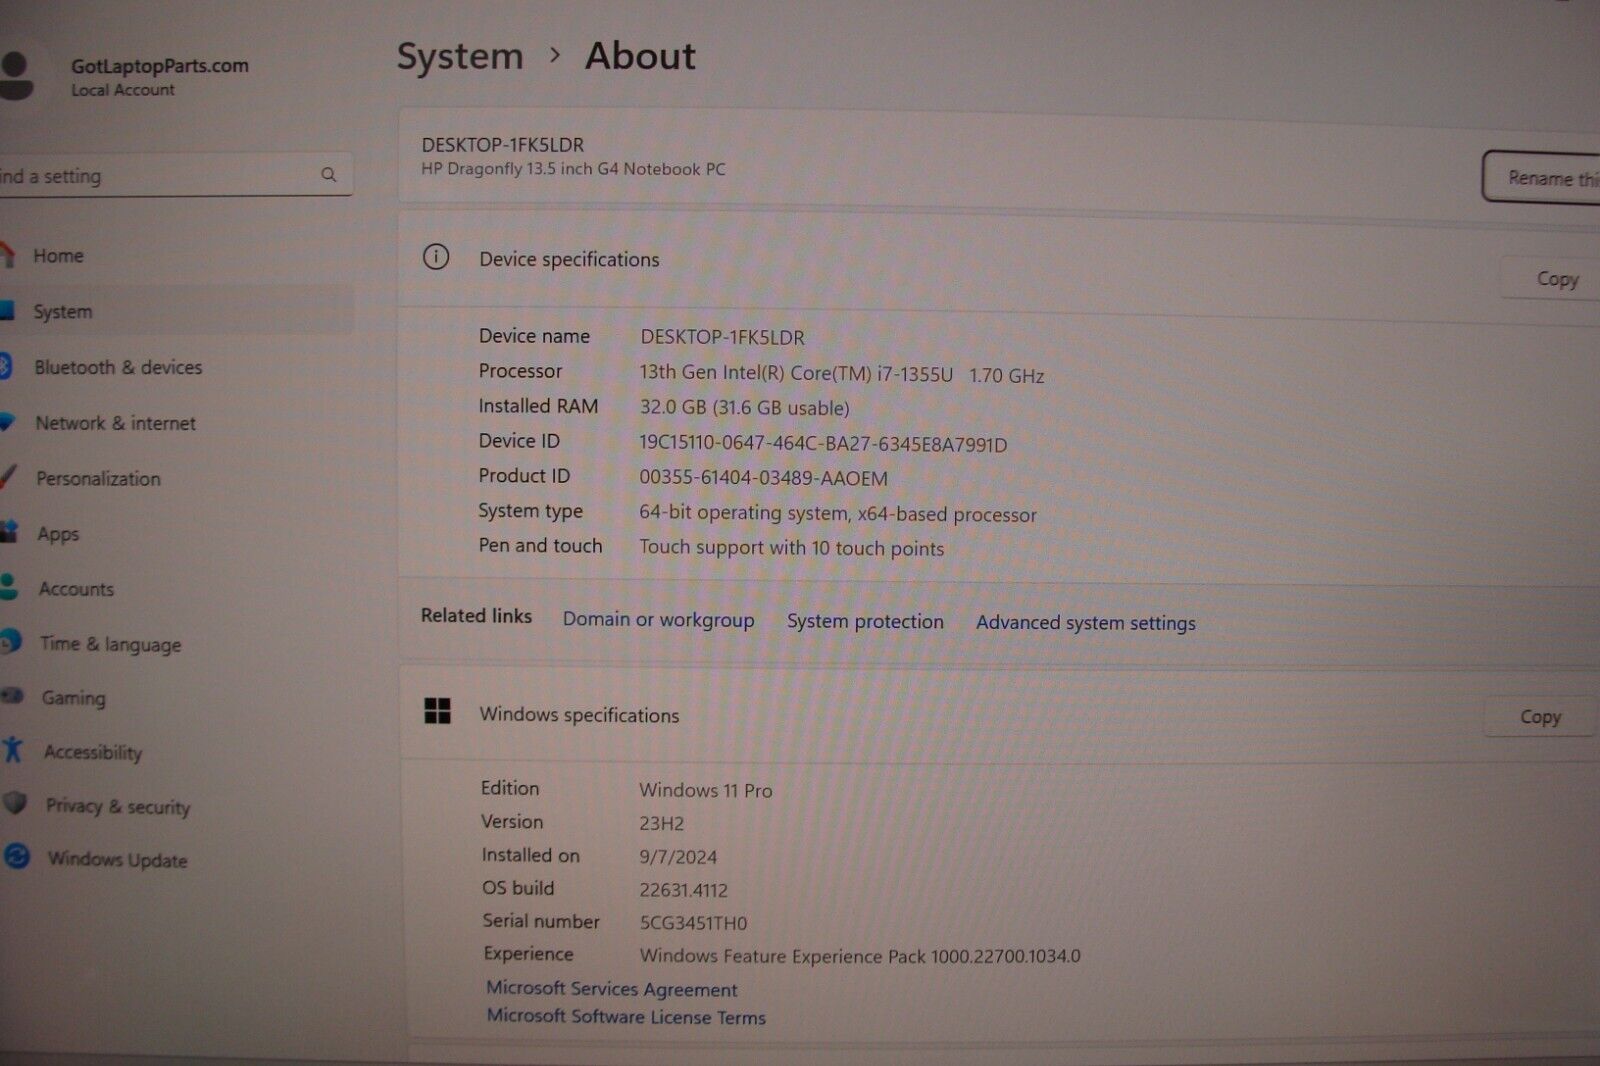Click the Windows logo beside Windows specifications
The height and width of the screenshot is (1066, 1600).
[437, 711]
